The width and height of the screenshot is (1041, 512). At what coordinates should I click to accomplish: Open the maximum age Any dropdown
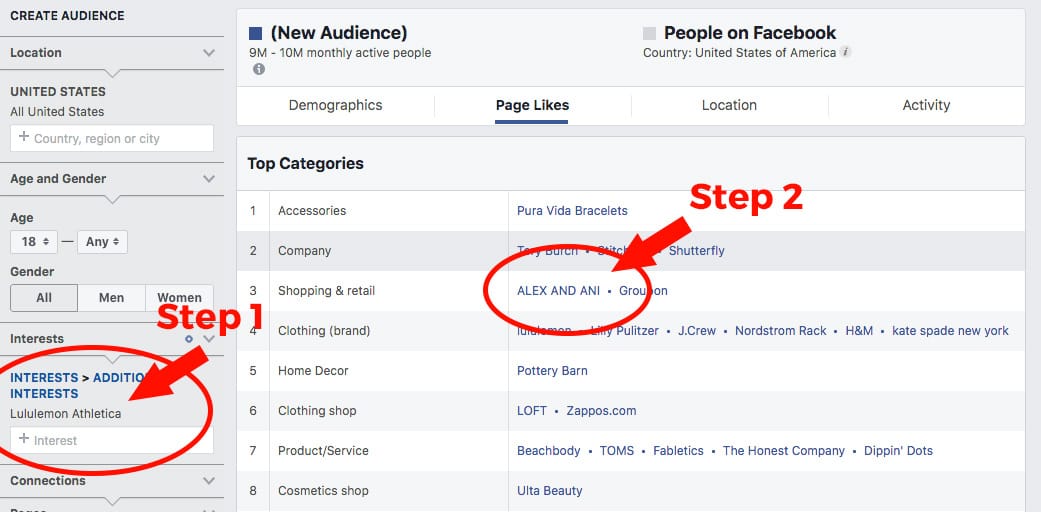102,242
